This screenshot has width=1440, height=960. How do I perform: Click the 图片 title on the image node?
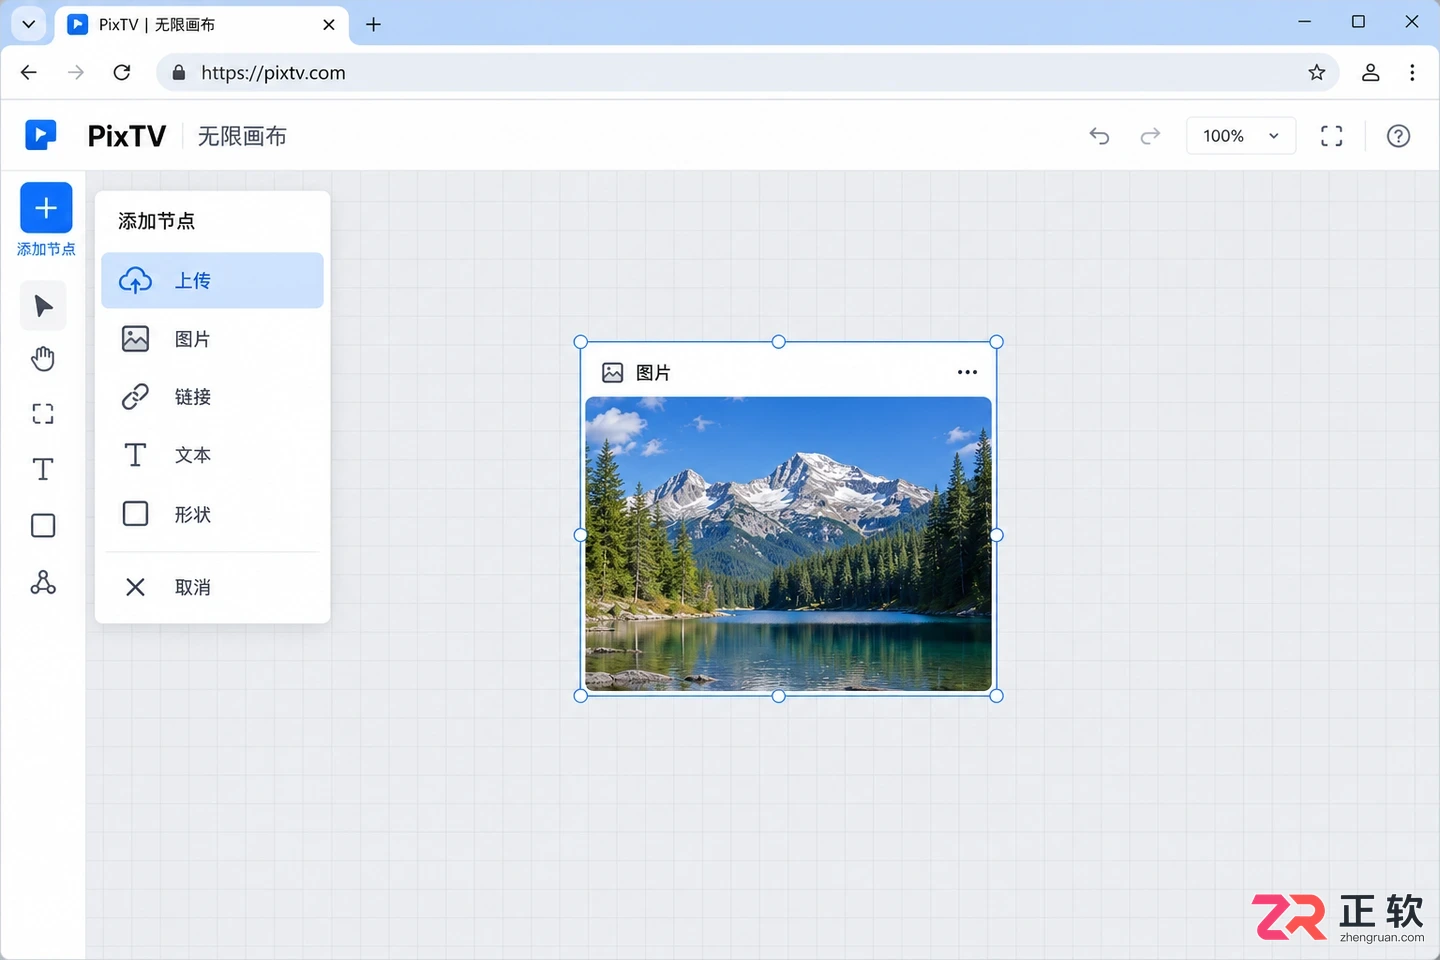pos(653,373)
